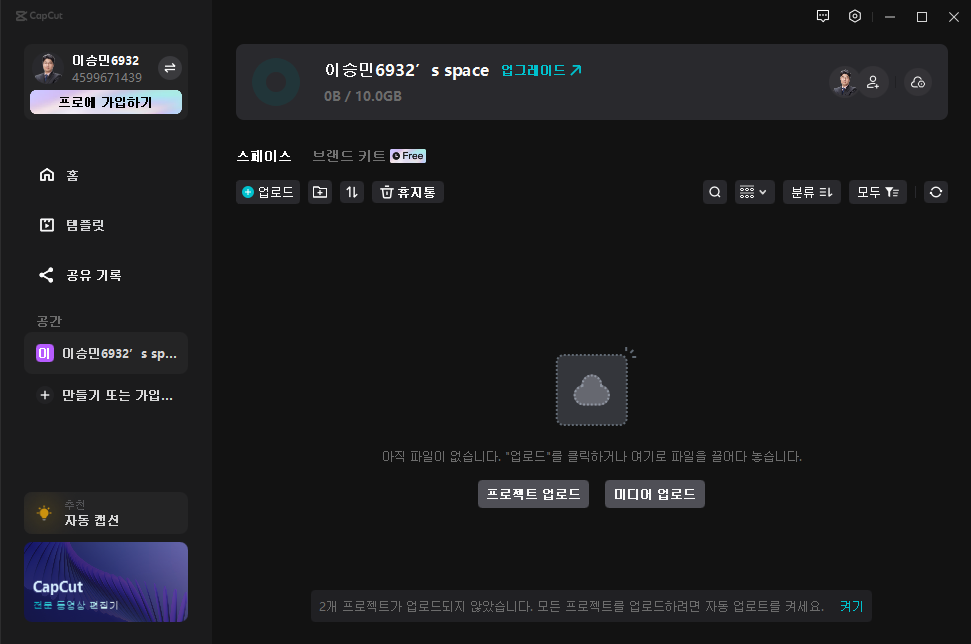Open the 휴지통 trash
This screenshot has width=971, height=644.
[x=407, y=193]
